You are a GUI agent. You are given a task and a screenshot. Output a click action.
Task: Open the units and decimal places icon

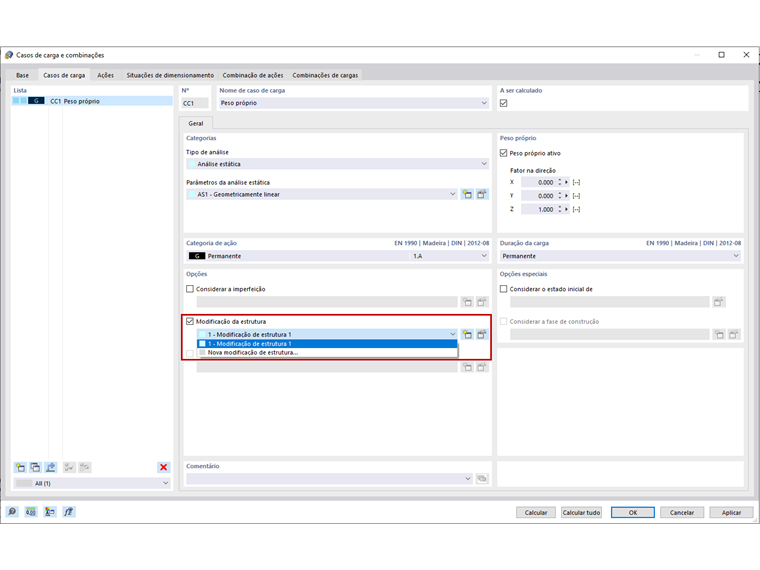31,512
